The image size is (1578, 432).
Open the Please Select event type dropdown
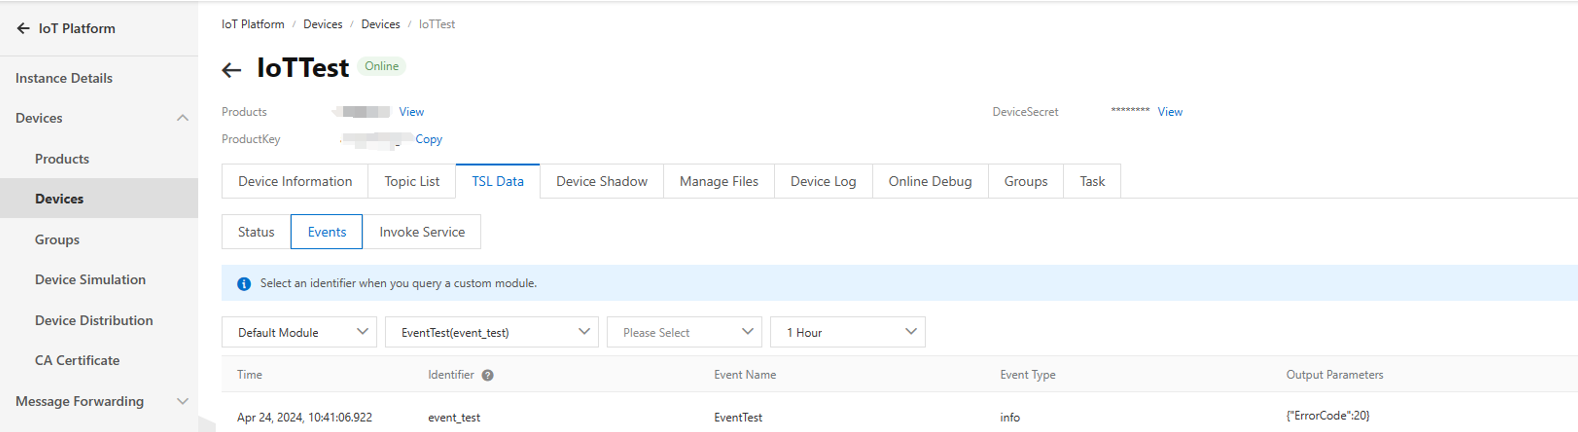click(684, 332)
